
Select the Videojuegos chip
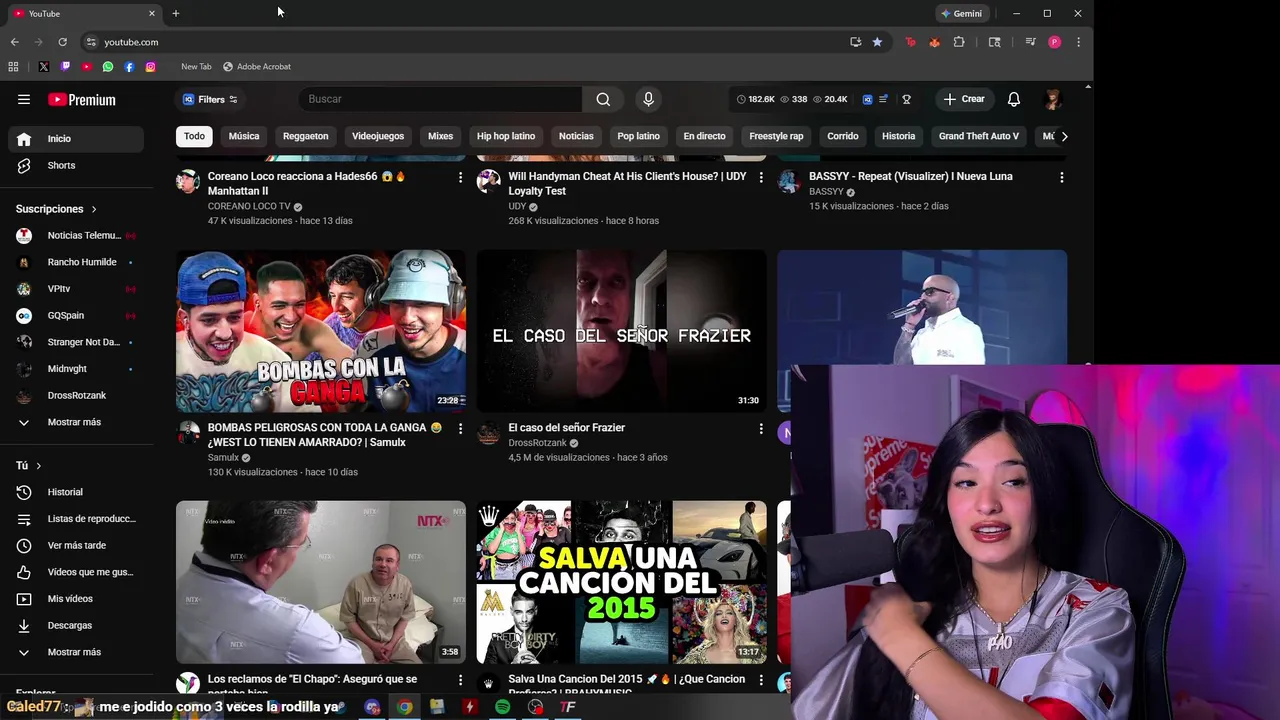378,136
